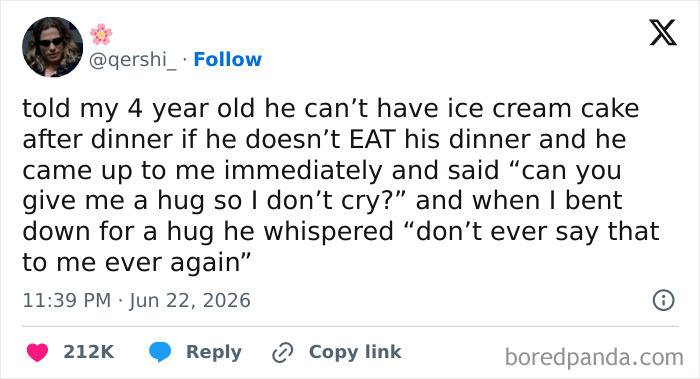
Task: Click the X logo in the corner
Action: pos(663,33)
